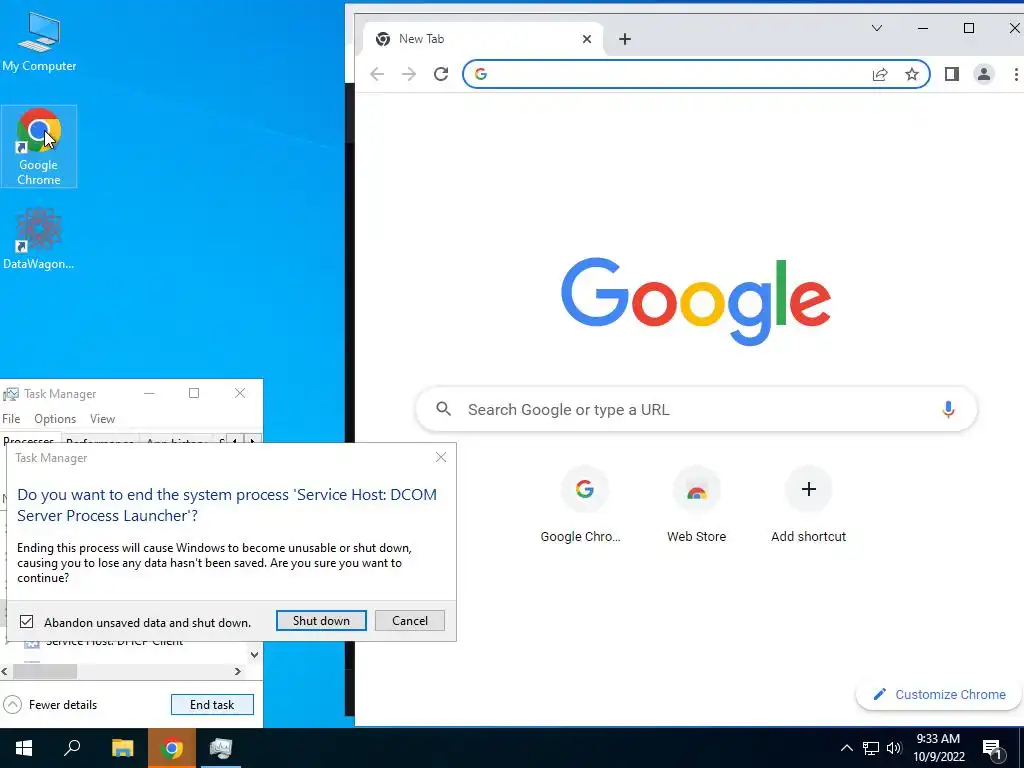Image resolution: width=1024 pixels, height=768 pixels.
Task: Open Task Manager Options menu
Action: [55, 419]
